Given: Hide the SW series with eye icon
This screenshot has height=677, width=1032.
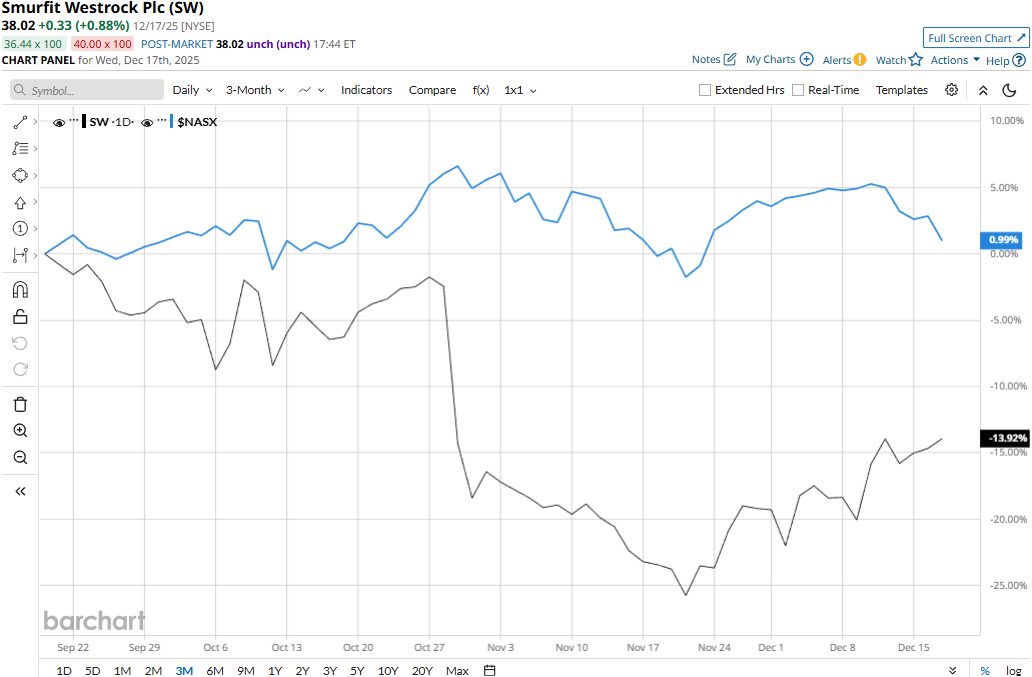Looking at the screenshot, I should click(x=59, y=122).
